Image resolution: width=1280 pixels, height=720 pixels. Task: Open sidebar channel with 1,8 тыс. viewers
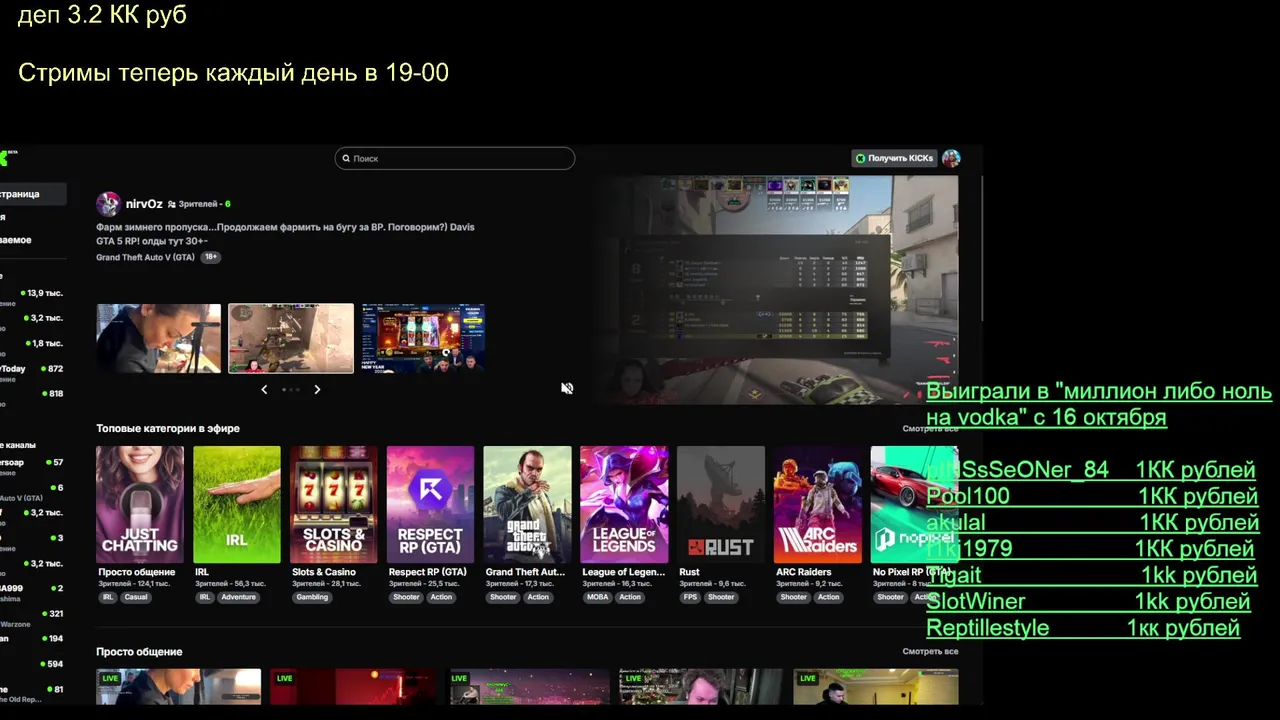point(32,344)
